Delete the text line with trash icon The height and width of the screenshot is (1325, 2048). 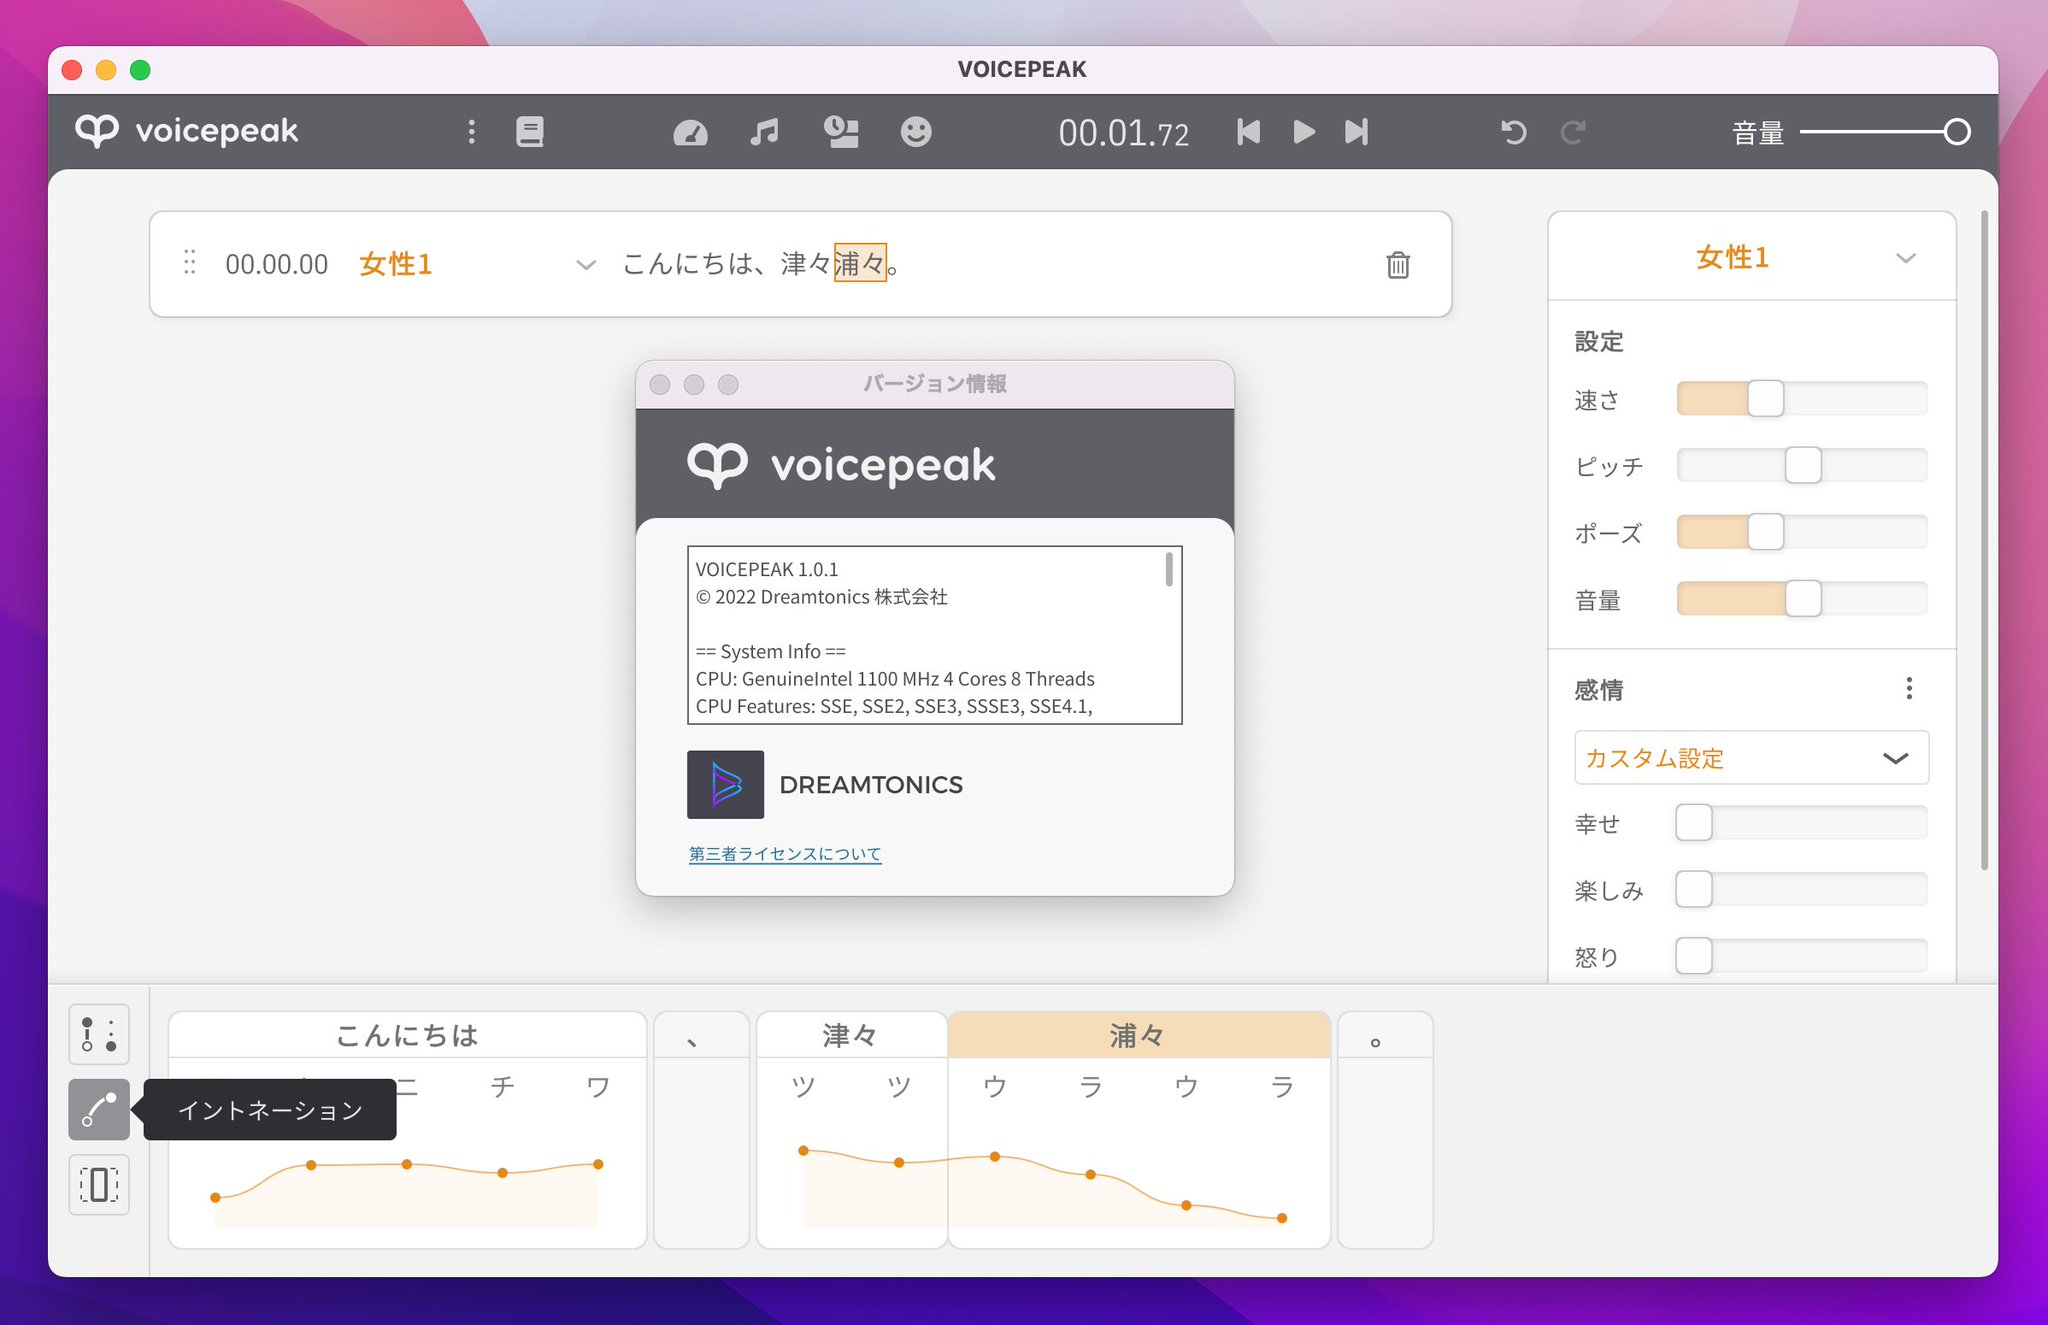pyautogui.click(x=1398, y=264)
